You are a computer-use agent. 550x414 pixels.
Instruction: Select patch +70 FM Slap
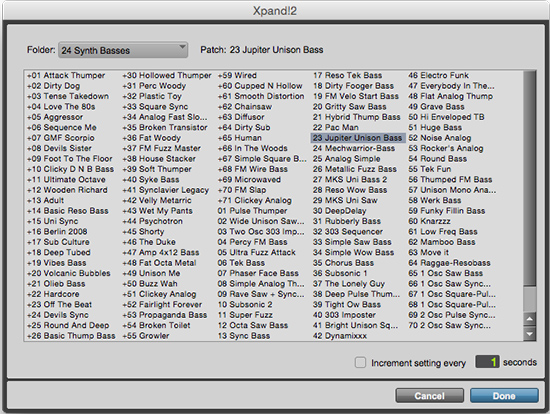242,190
